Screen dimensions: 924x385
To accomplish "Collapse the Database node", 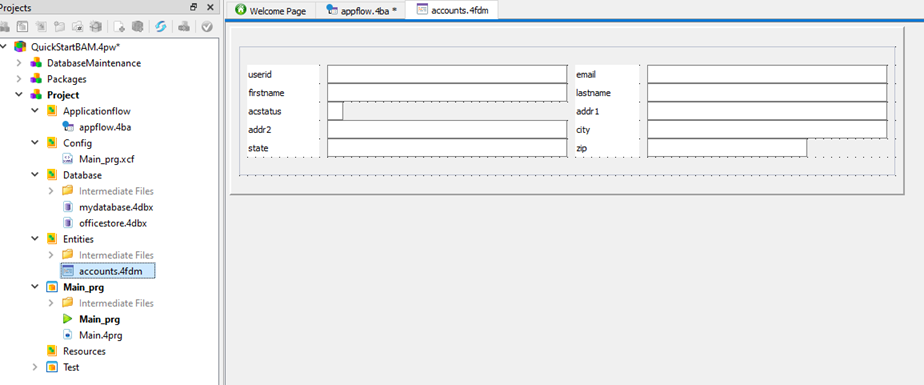I will pyautogui.click(x=35, y=175).
